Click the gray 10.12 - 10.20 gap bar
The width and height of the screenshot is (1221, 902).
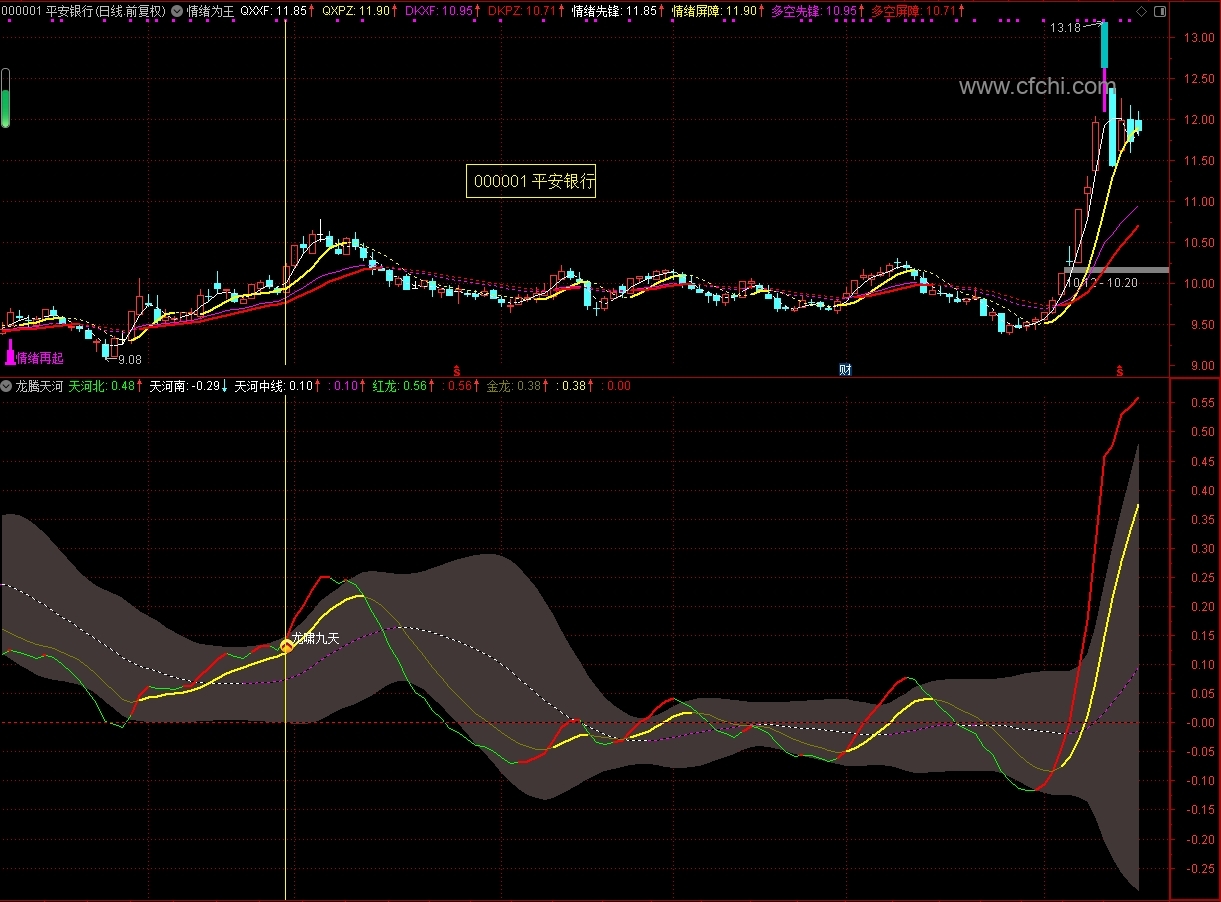[1116, 270]
